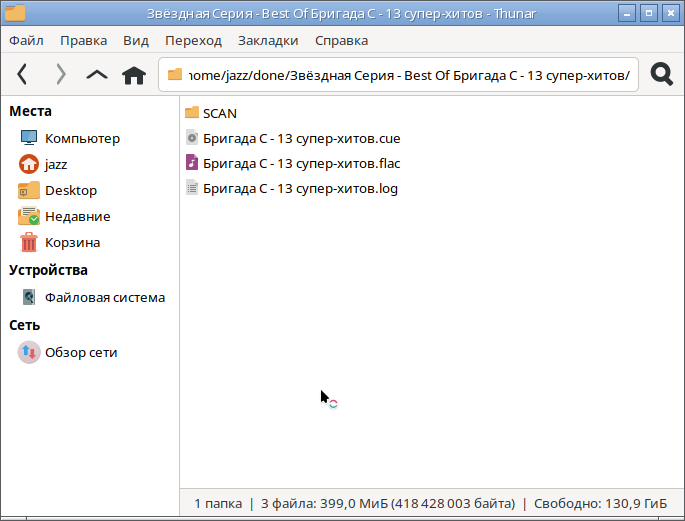This screenshot has width=685, height=521.
Task: Open the Переход menu
Action: coord(194,41)
